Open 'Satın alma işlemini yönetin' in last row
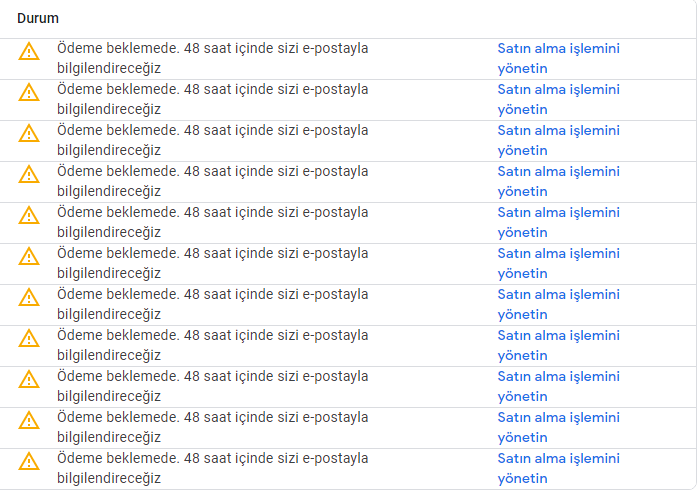 click(558, 468)
